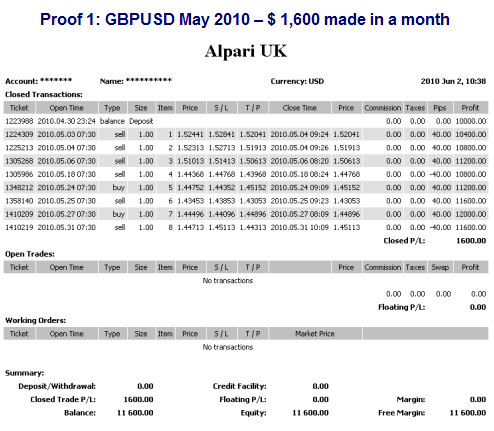Image resolution: width=494 pixels, height=431 pixels.
Task: Click open time '2010.05.18 07:30'
Action: click(67, 174)
